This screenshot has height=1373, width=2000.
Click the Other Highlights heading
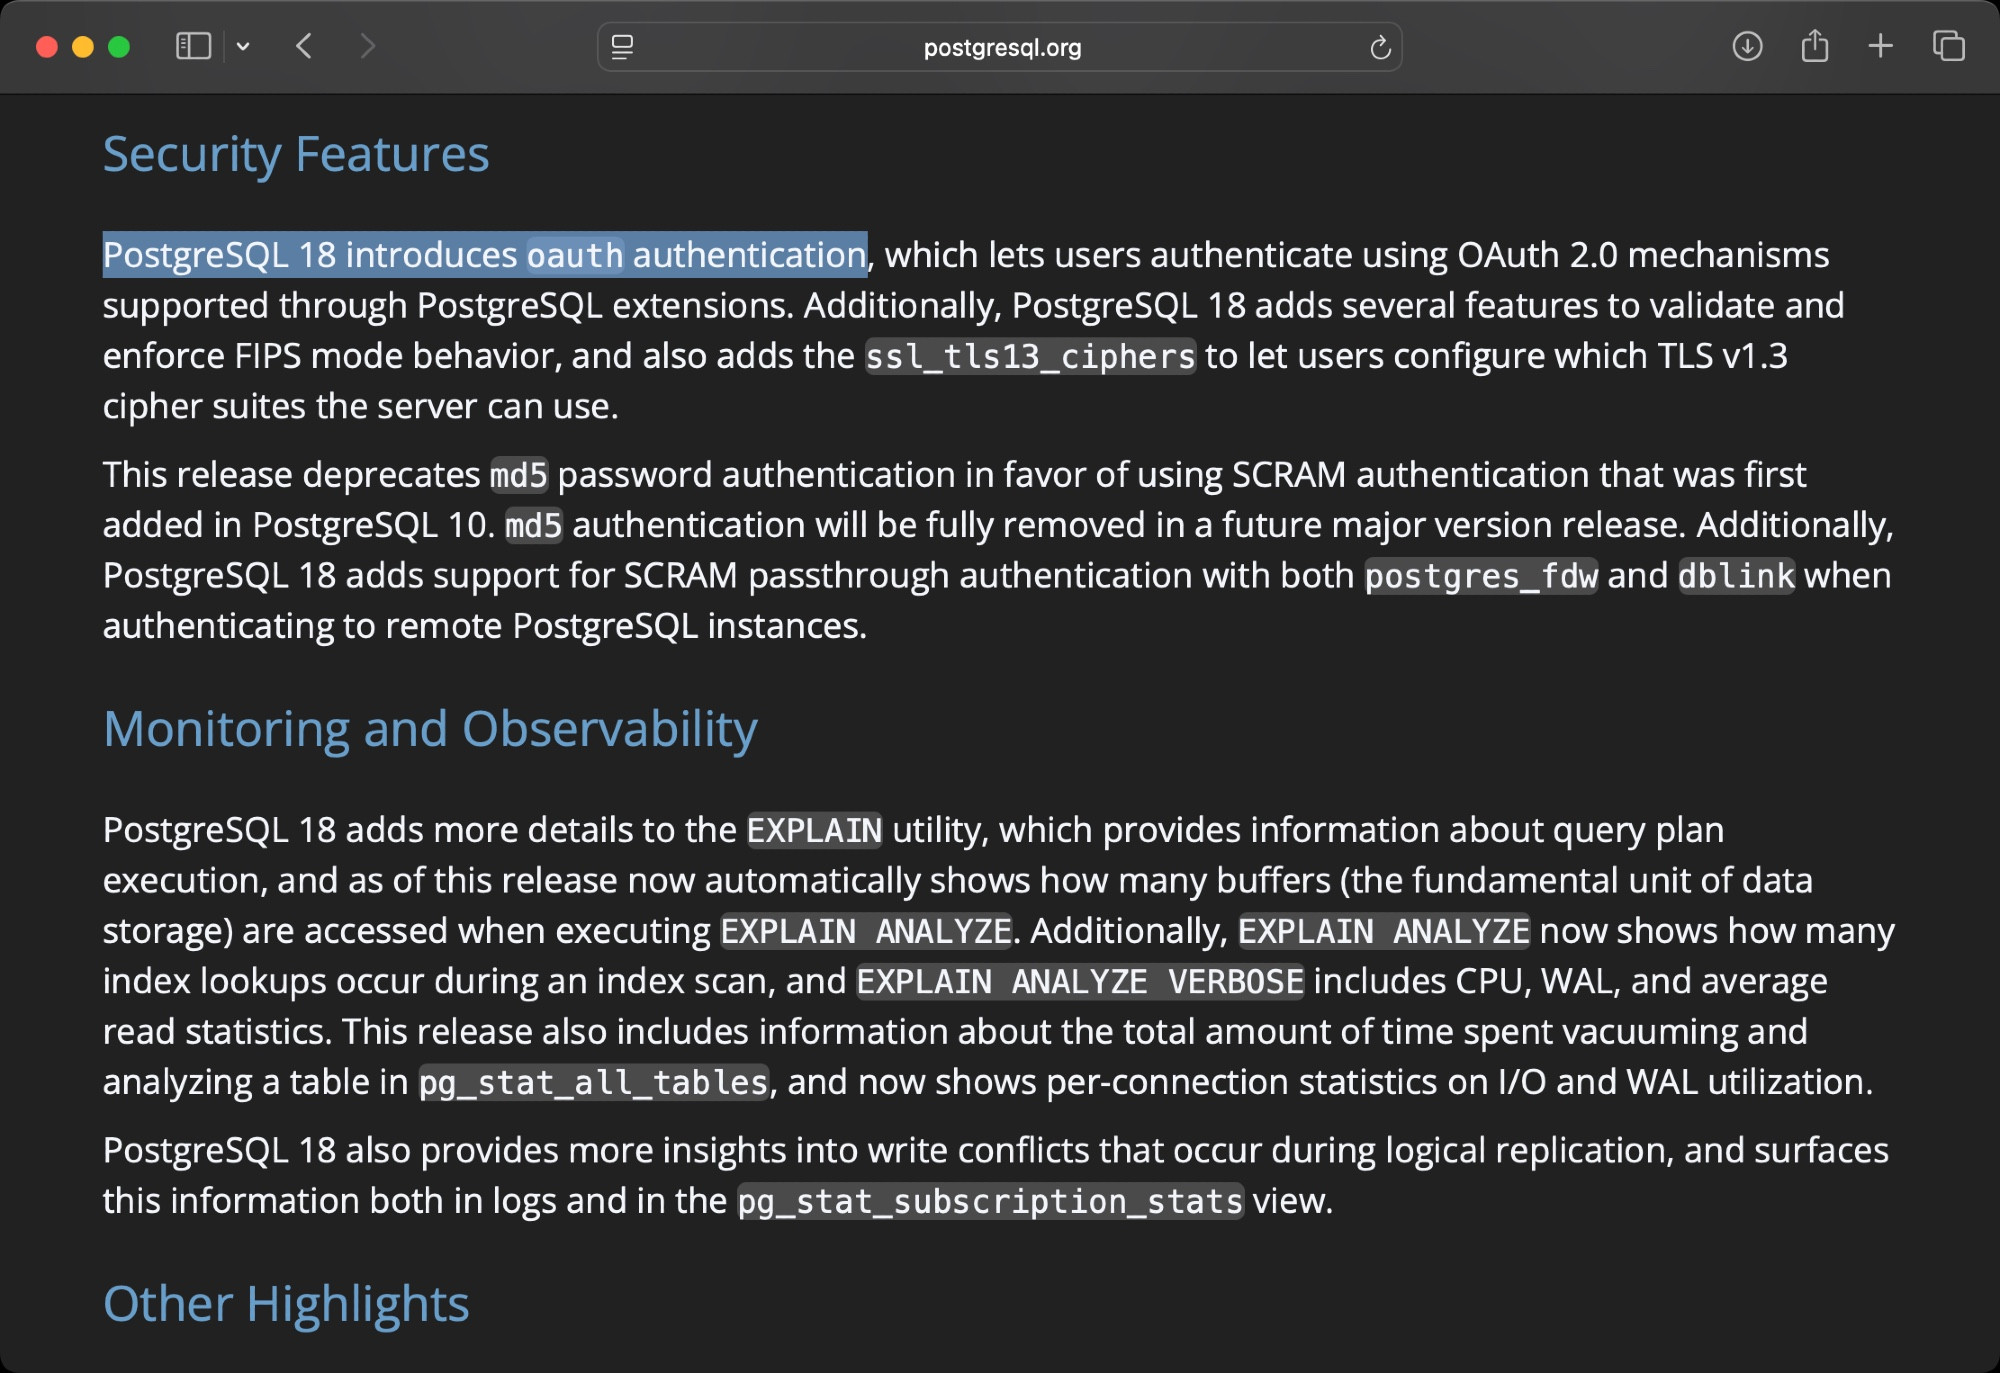click(x=286, y=1304)
